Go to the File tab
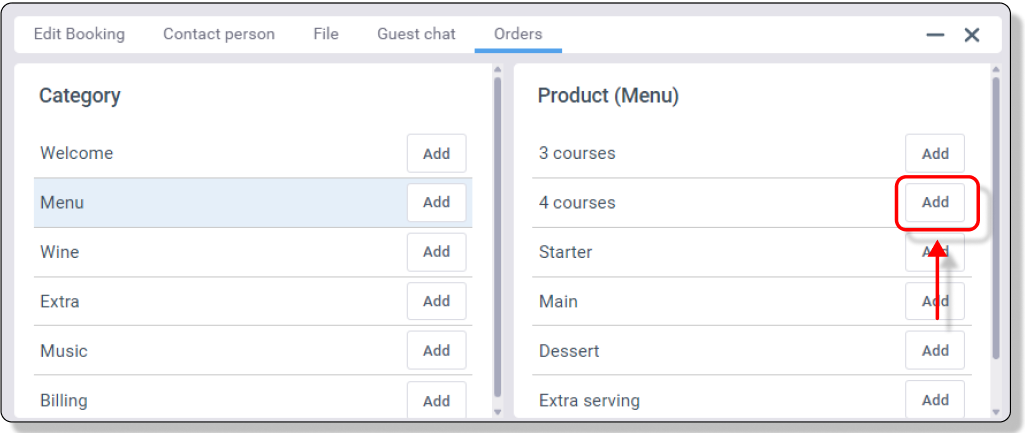Image resolution: width=1025 pixels, height=433 pixels. pyautogui.click(x=326, y=34)
